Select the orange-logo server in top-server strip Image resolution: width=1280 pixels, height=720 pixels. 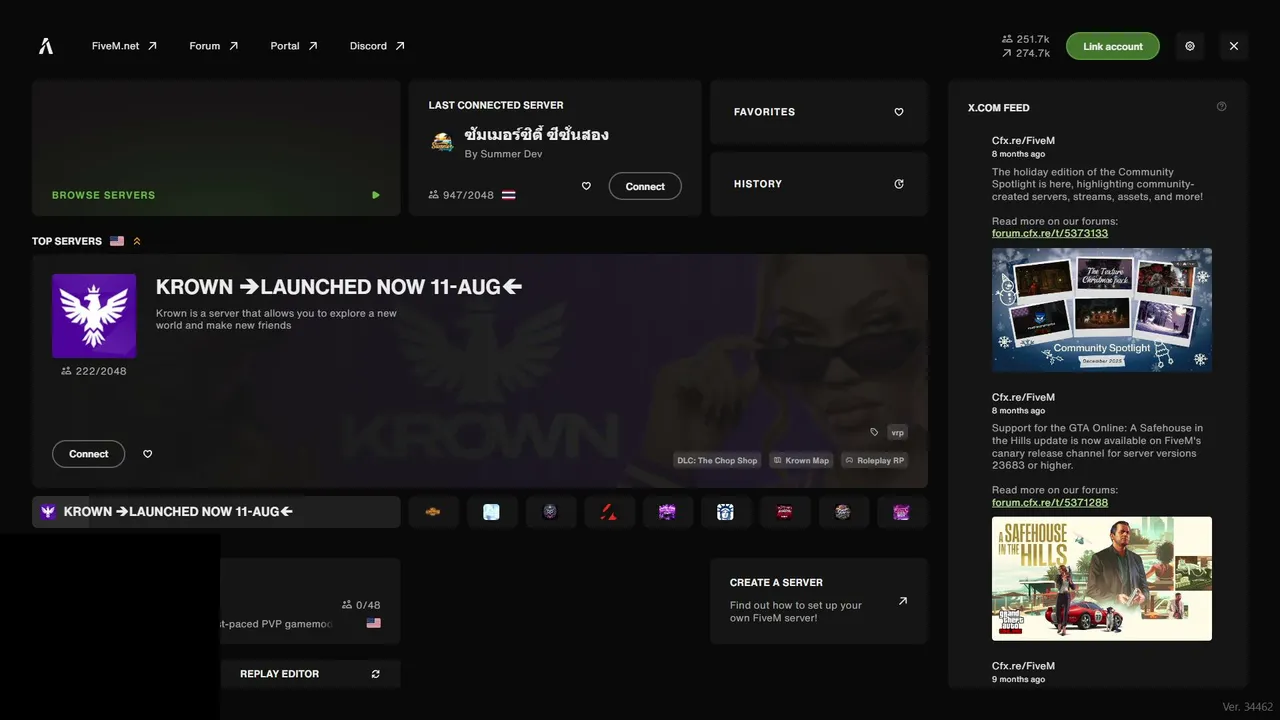(433, 512)
